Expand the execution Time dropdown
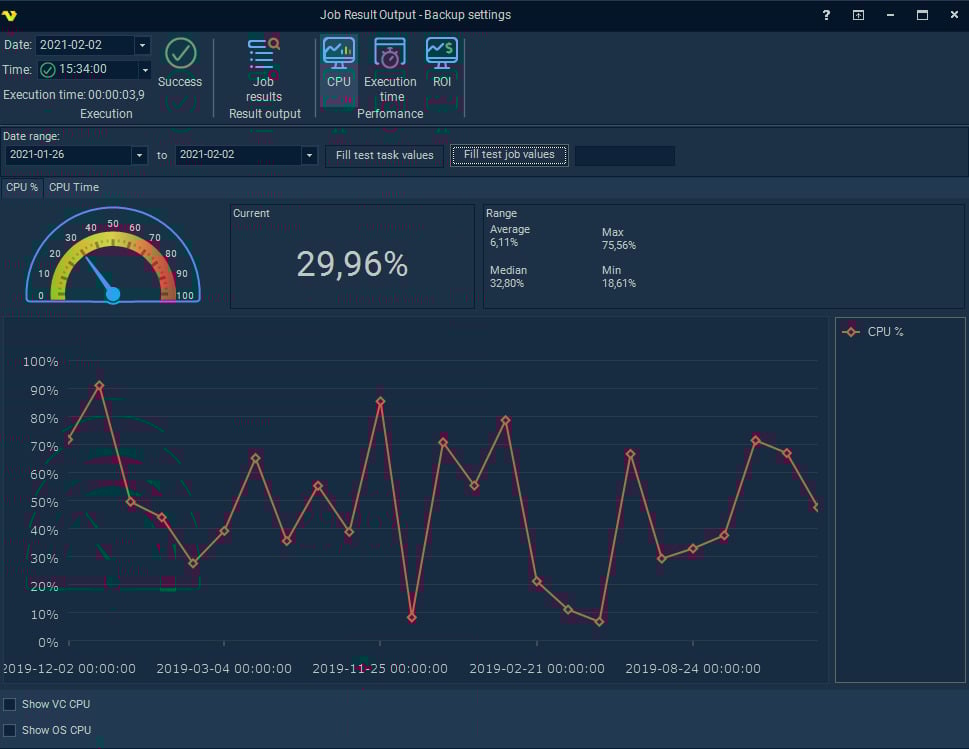 pos(144,70)
